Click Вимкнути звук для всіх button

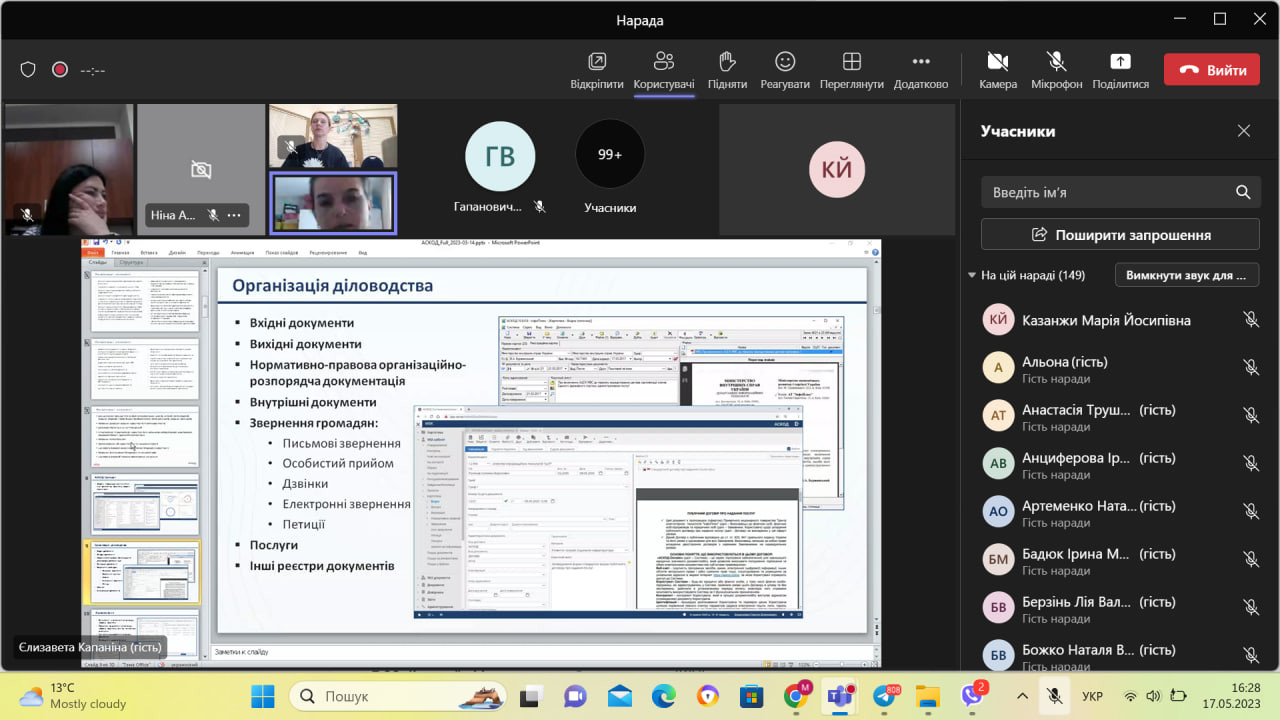(1185, 275)
